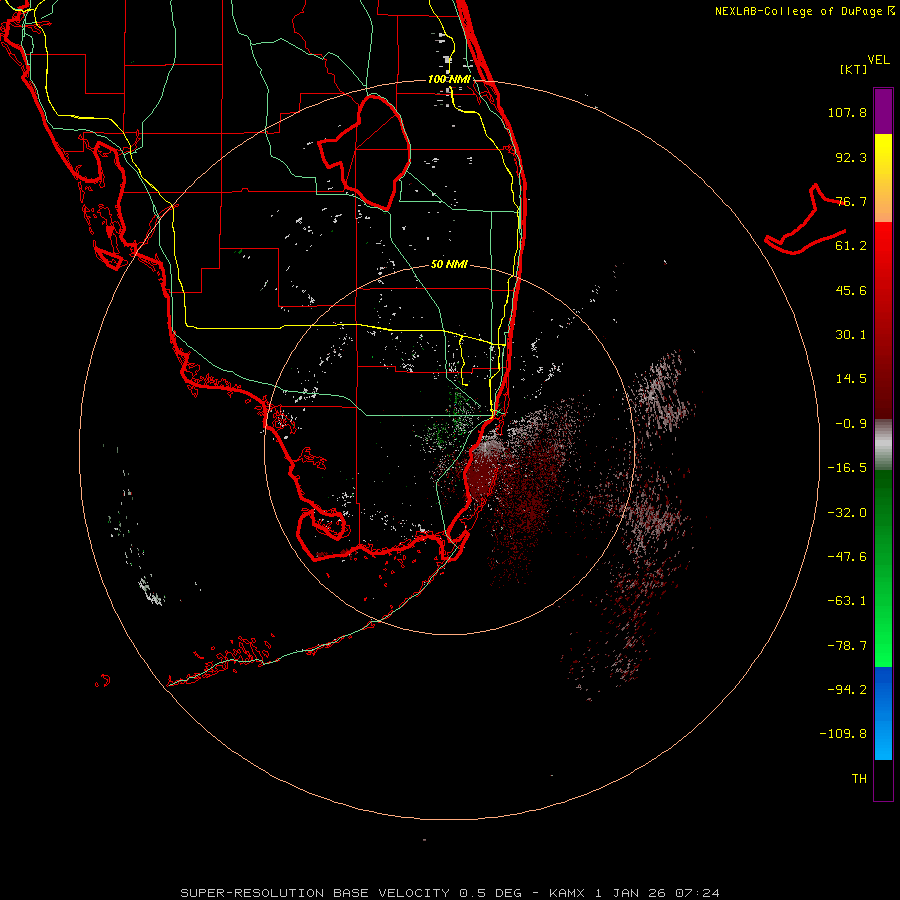Click the 45.6 velocity scale value
This screenshot has width=900, height=900.
851,290
